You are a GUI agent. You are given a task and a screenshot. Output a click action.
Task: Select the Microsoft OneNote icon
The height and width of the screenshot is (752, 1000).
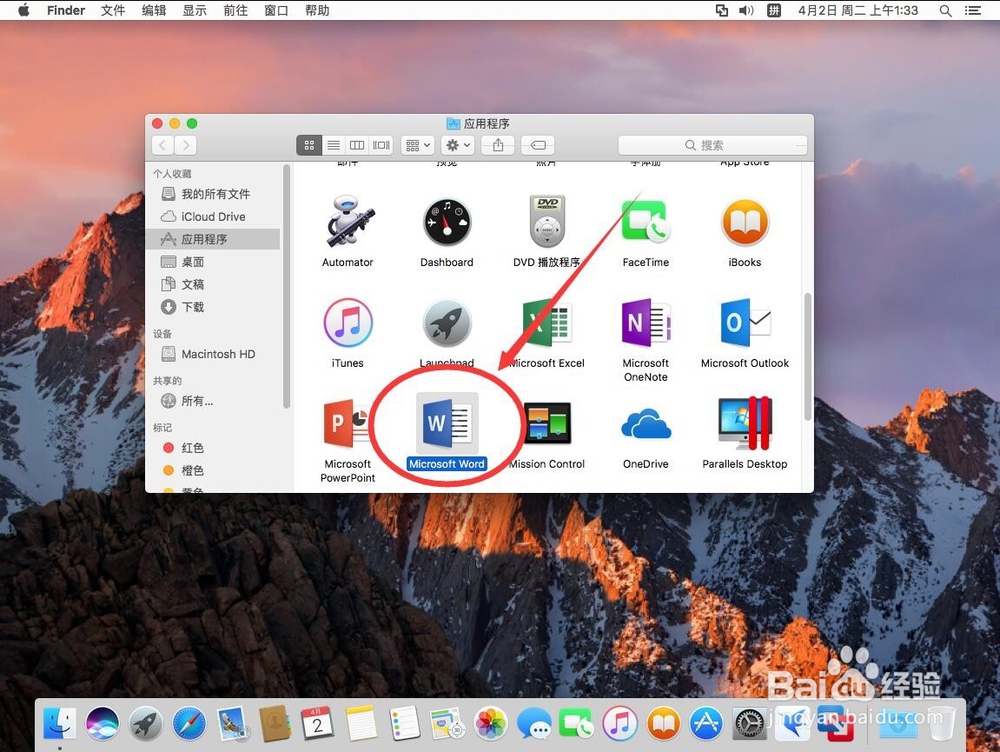click(x=645, y=323)
